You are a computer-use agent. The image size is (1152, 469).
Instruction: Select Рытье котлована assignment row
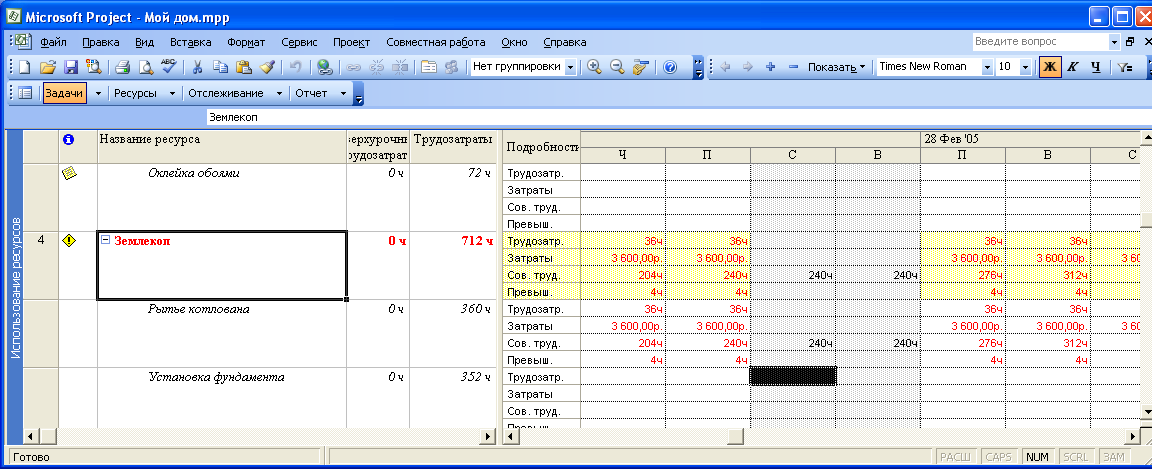(x=198, y=309)
